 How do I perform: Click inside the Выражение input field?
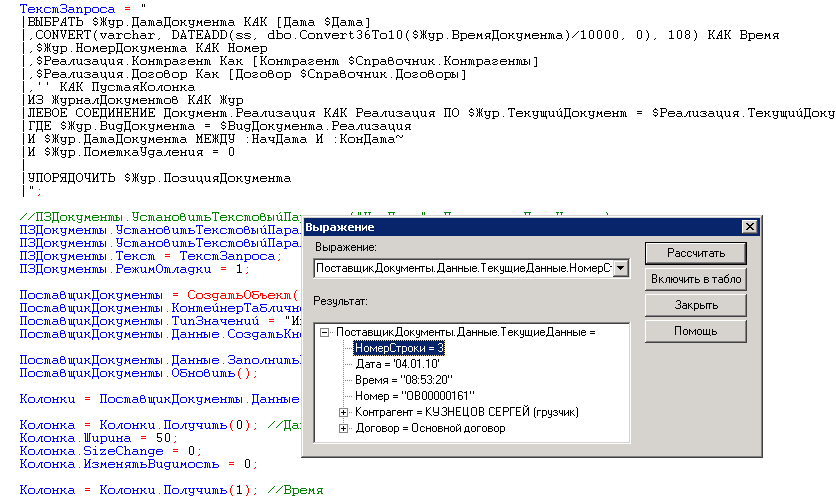tap(460, 268)
